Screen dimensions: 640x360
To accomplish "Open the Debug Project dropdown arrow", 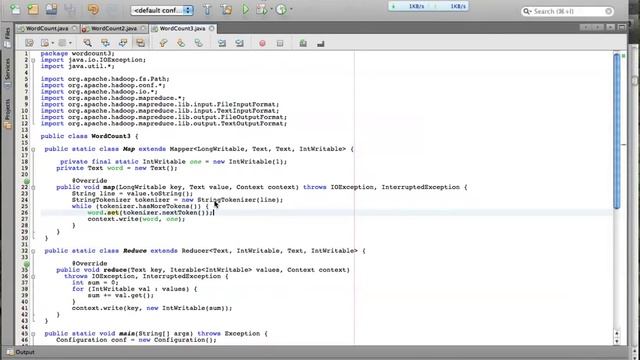I will pyautogui.click(x=271, y=9).
